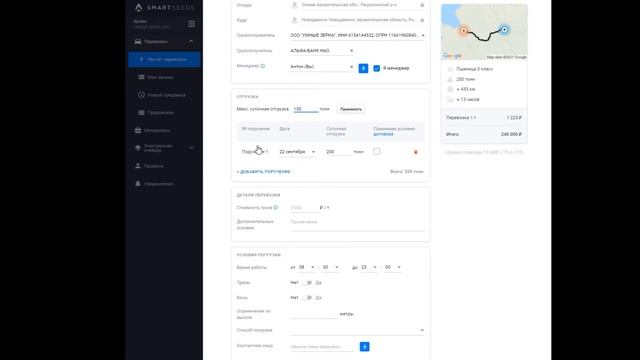Click the Куда address field
Viewport: 640px width, 360px height.
tap(358, 20)
